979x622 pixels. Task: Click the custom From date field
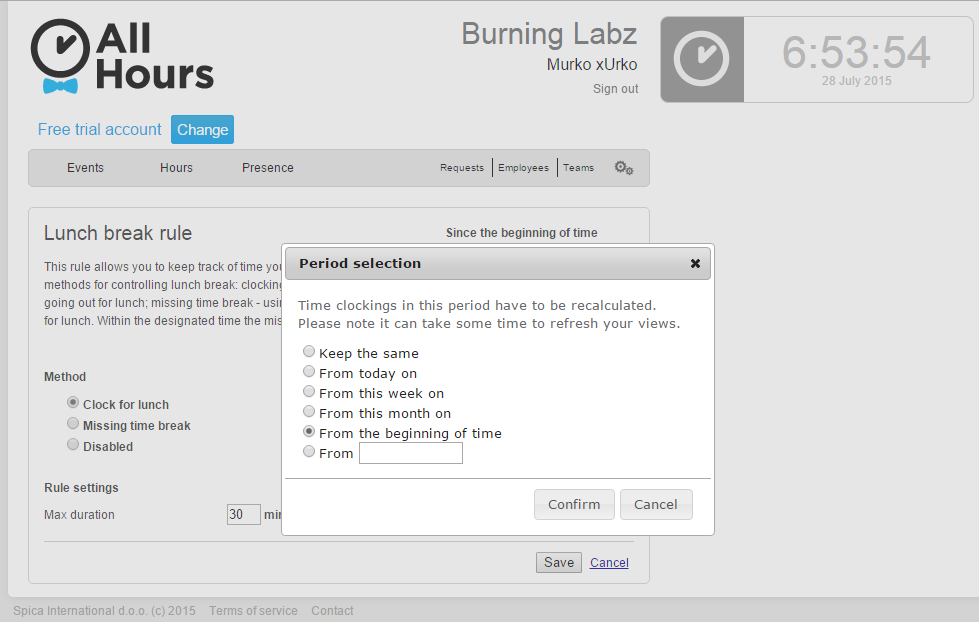[411, 454]
